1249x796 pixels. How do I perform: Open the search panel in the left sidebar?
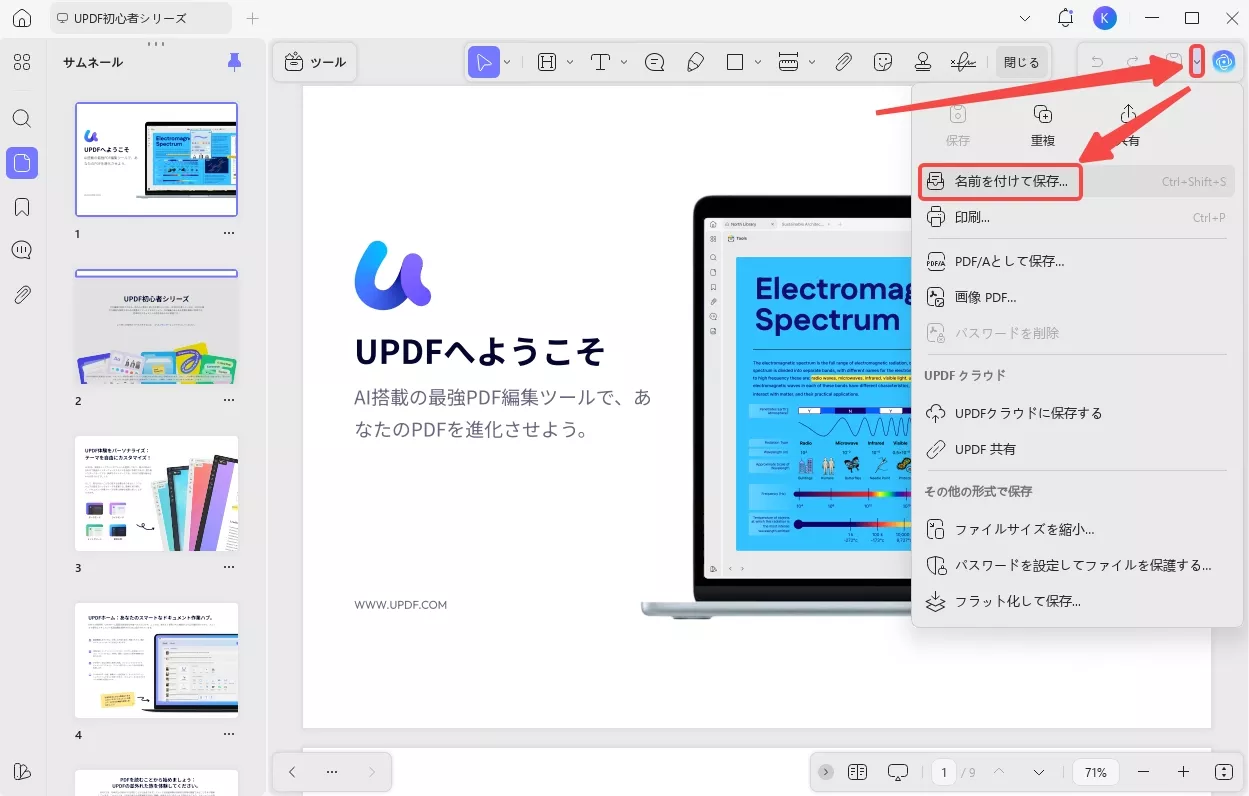pyautogui.click(x=22, y=118)
